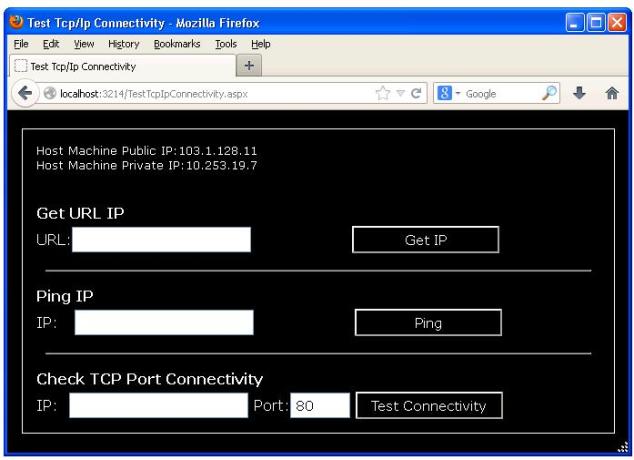Click the Host Machine Public IP text
Screen dimensions: 634x460
pos(146,151)
